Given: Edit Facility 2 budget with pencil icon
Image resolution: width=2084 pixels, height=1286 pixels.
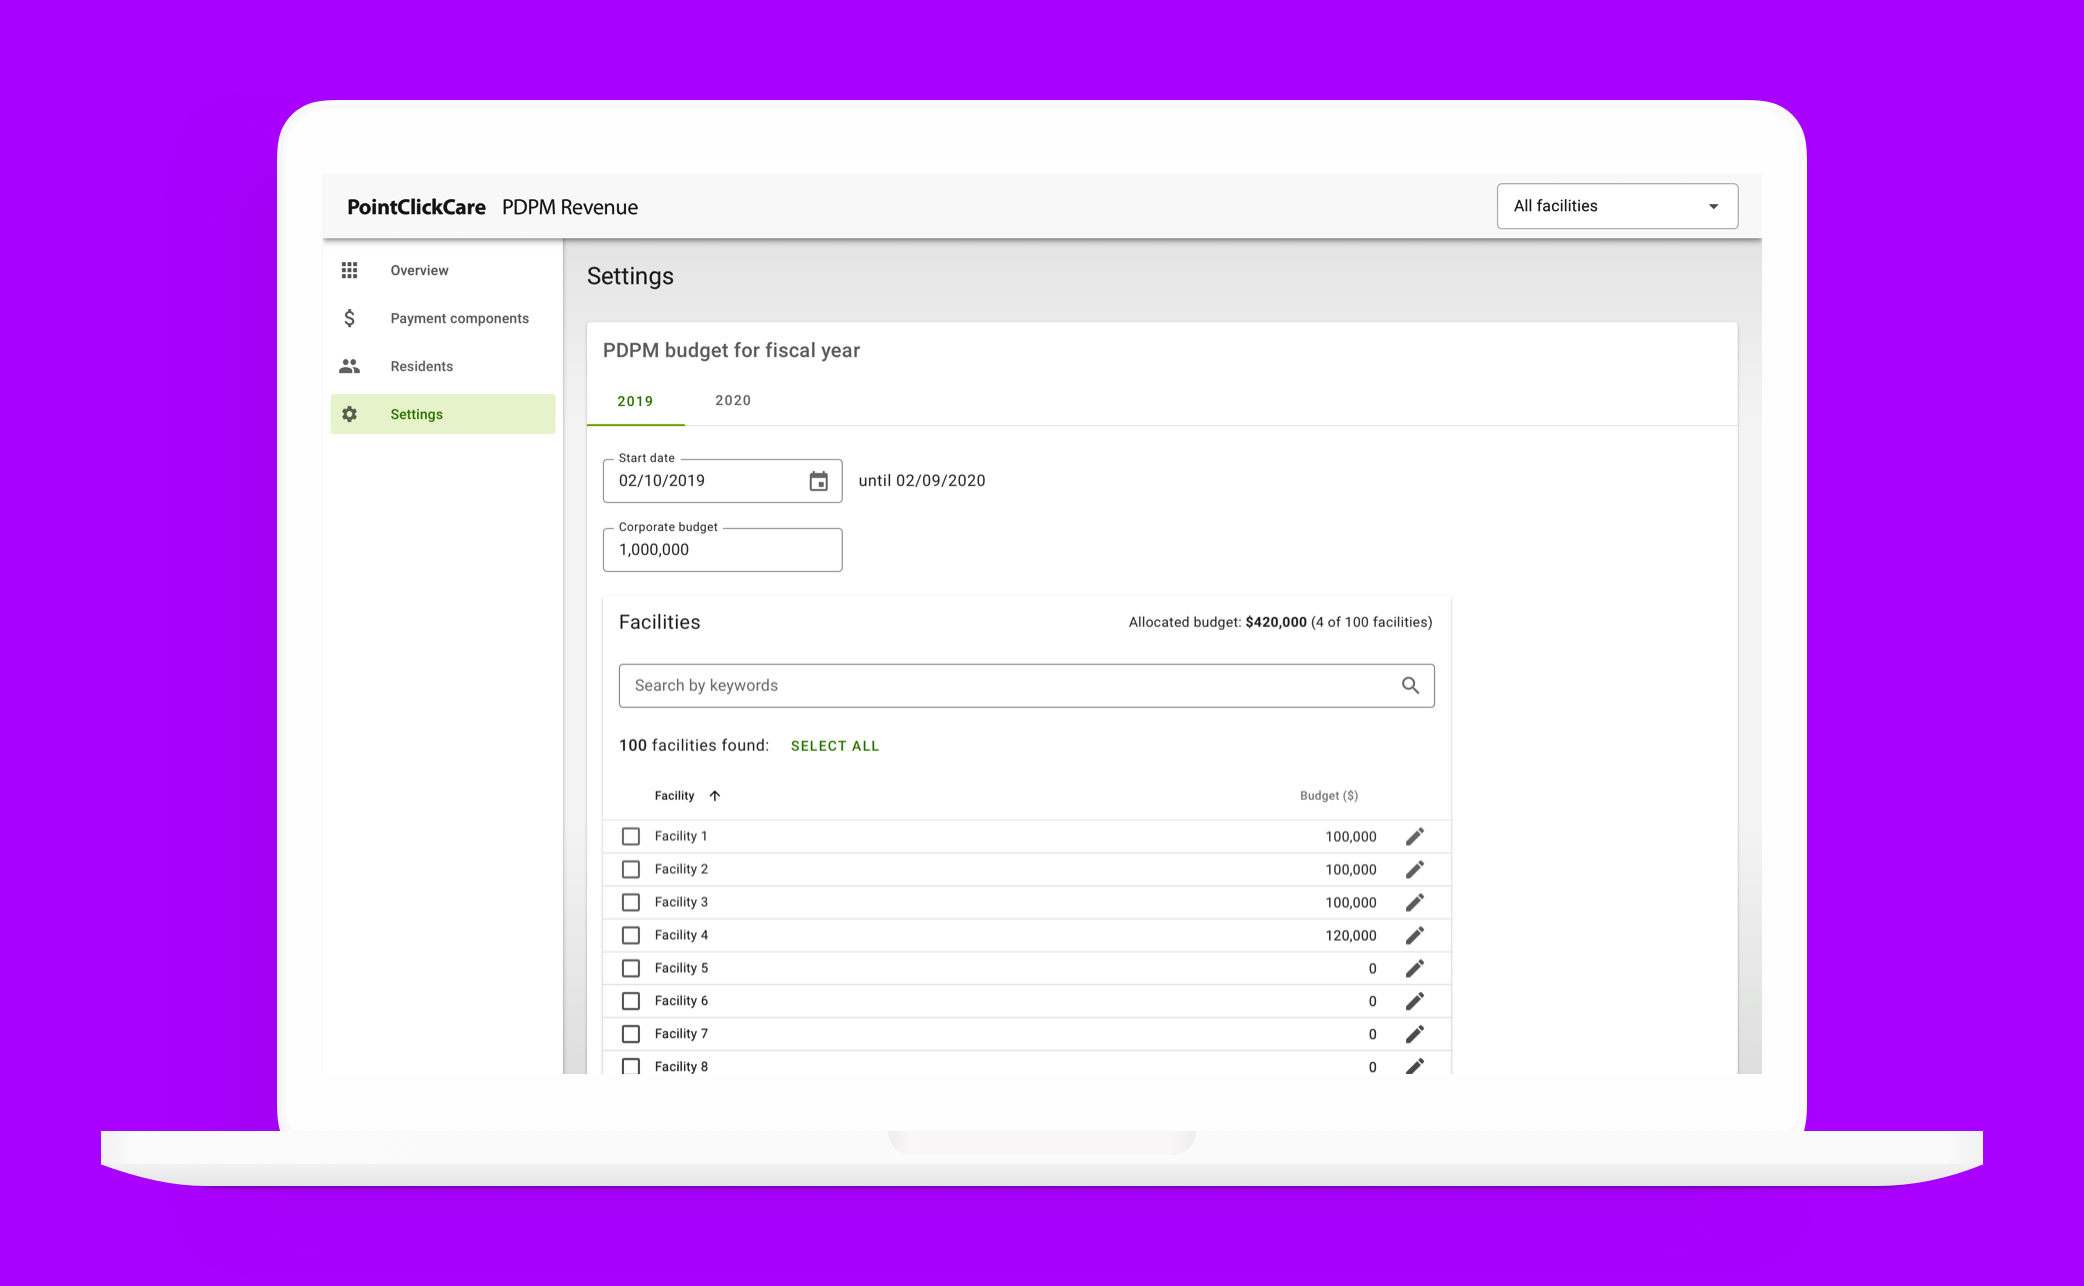Looking at the screenshot, I should pos(1414,869).
